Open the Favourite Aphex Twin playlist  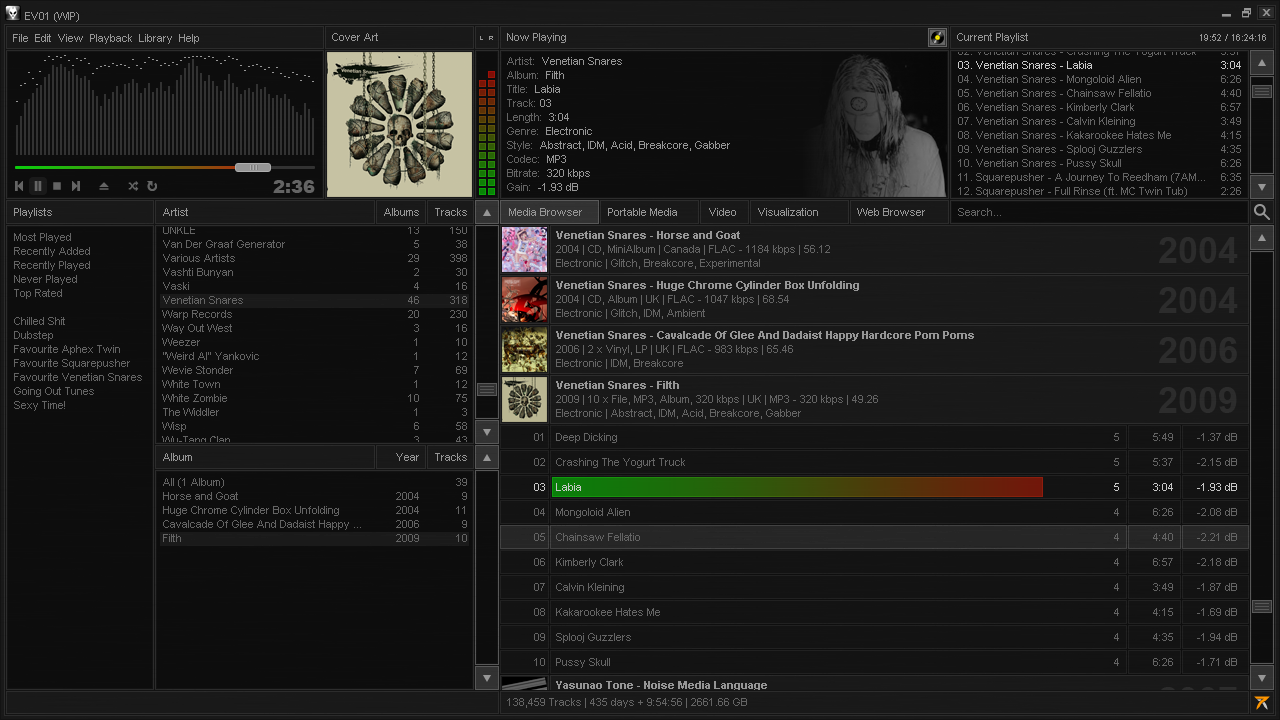click(x=67, y=349)
